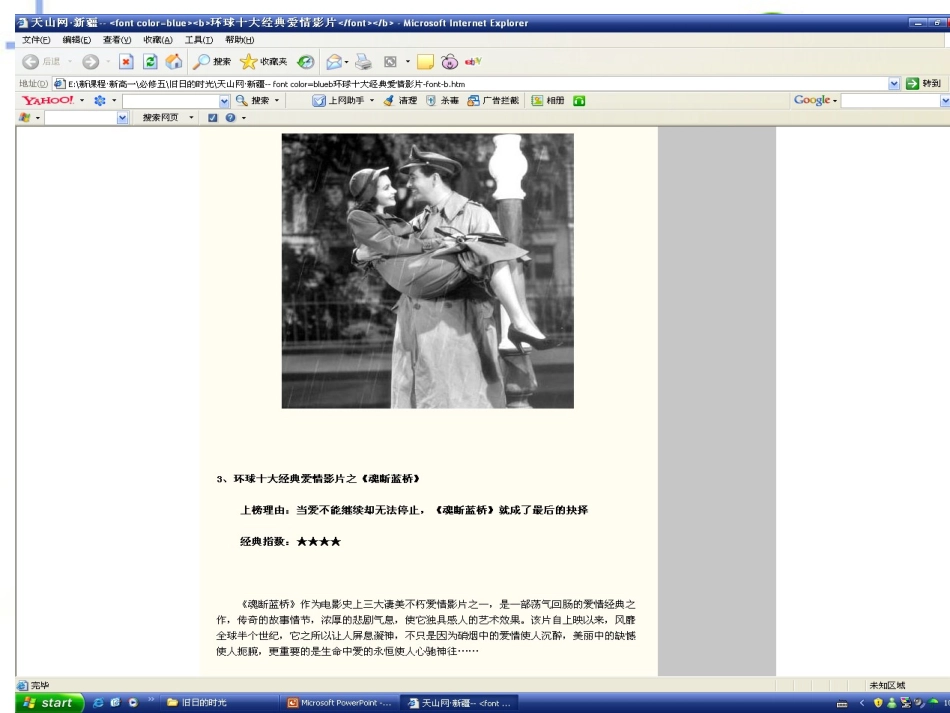Click the Yahoo! logo on the toolbar
This screenshot has height=713, width=950.
pyautogui.click(x=48, y=101)
